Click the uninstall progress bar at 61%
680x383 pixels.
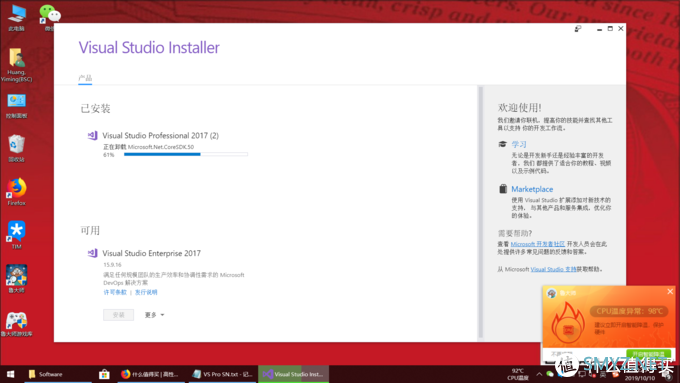[x=186, y=154]
